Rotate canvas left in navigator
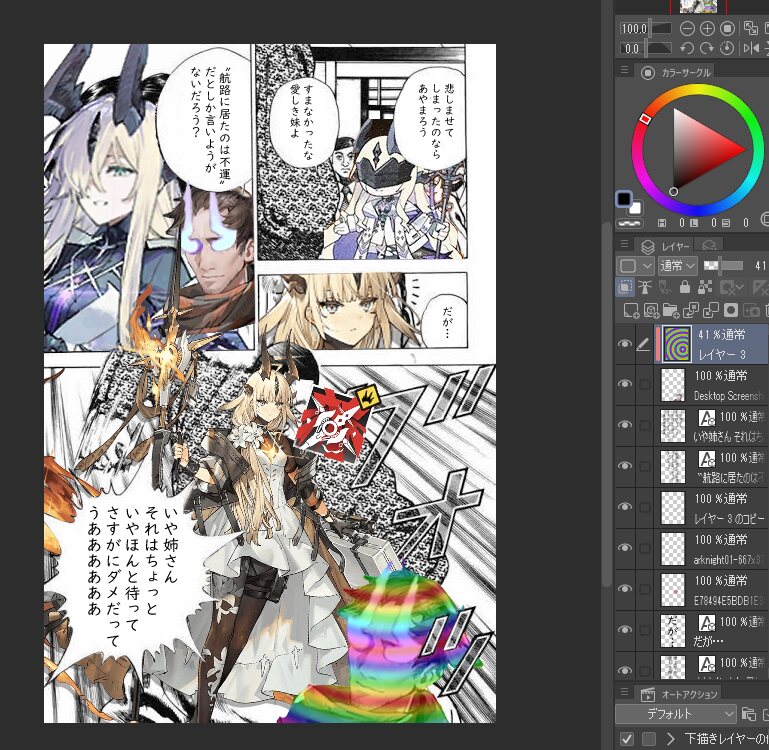The height and width of the screenshot is (750, 769). [x=687, y=48]
